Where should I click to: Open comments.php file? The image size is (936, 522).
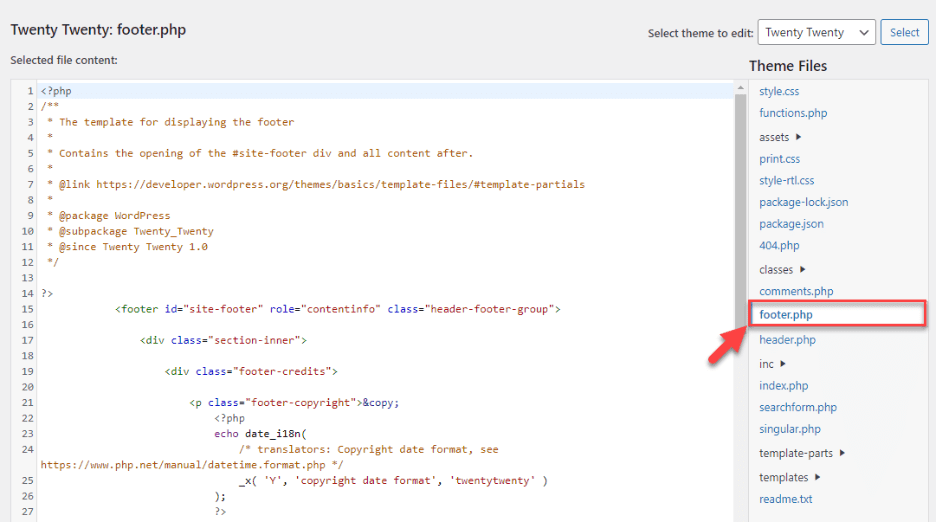coord(796,292)
